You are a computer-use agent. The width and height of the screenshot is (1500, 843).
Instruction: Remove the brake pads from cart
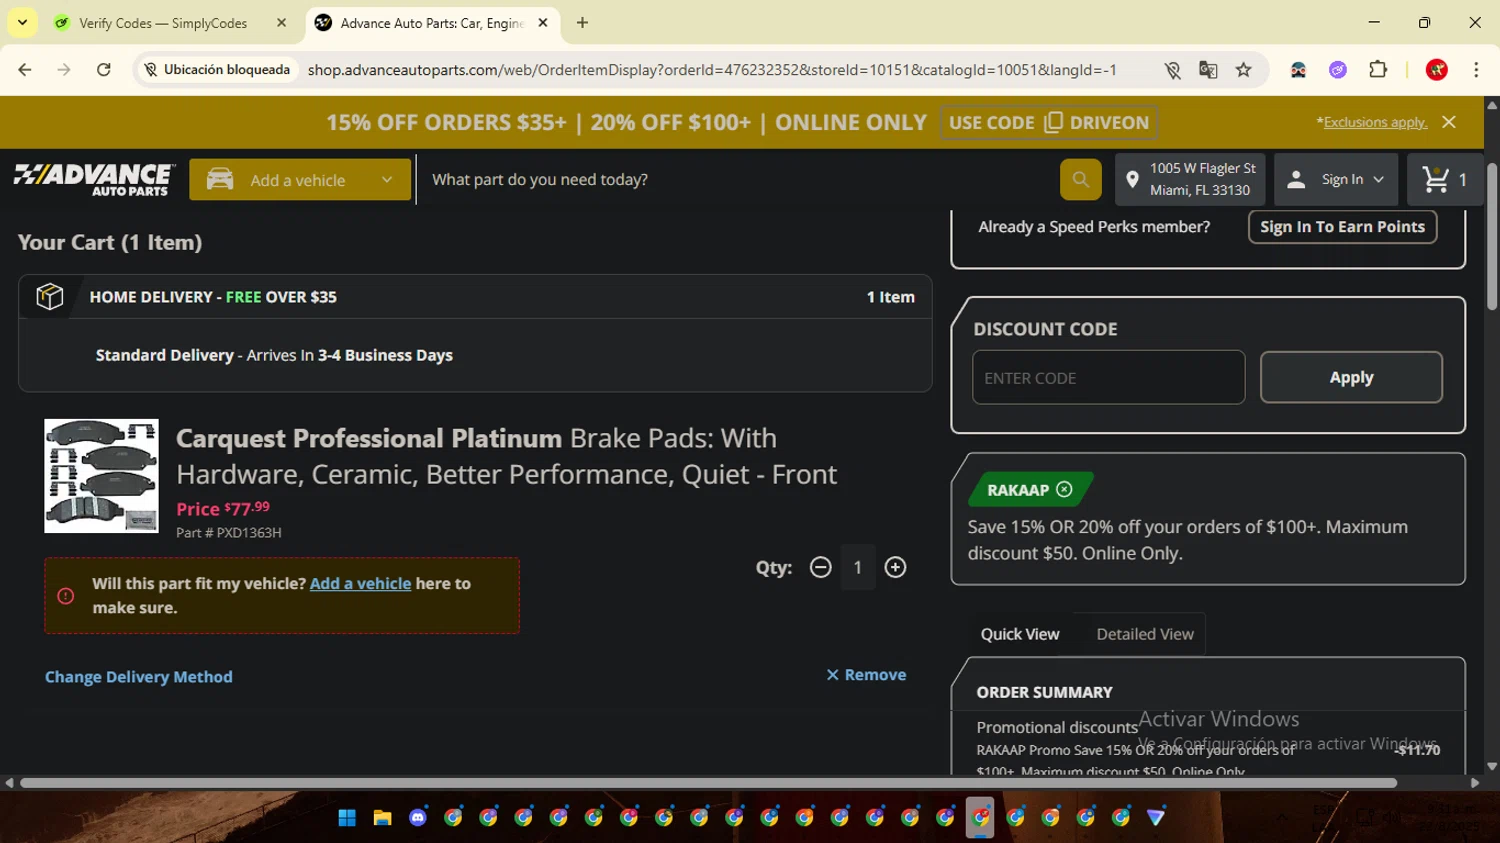[x=866, y=675]
